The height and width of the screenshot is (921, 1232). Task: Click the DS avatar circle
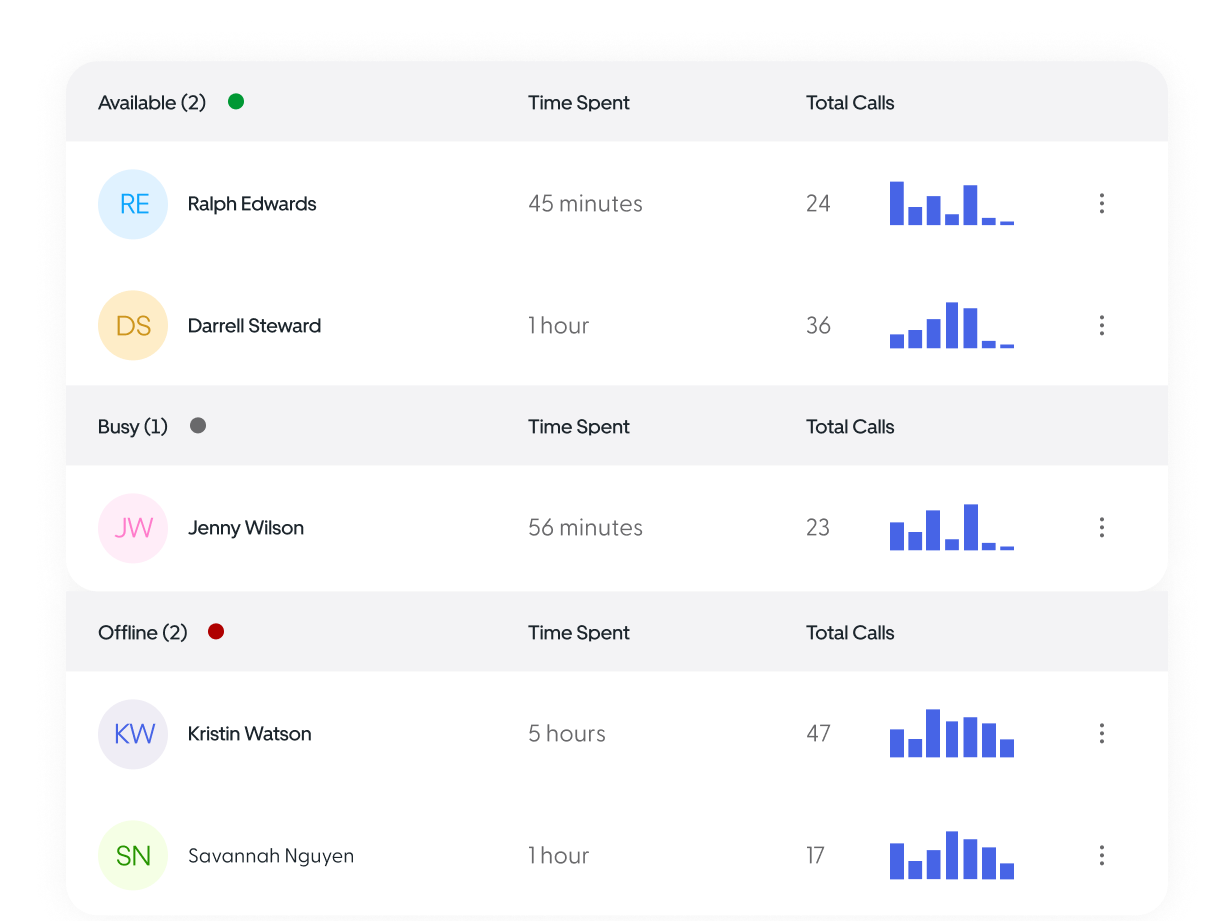[x=133, y=326]
